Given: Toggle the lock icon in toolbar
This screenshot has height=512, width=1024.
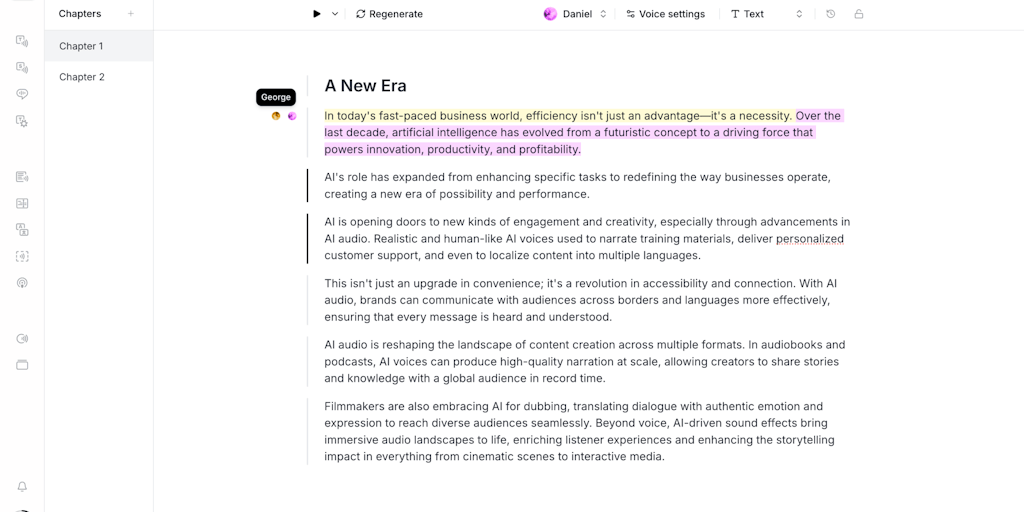Looking at the screenshot, I should pos(859,14).
